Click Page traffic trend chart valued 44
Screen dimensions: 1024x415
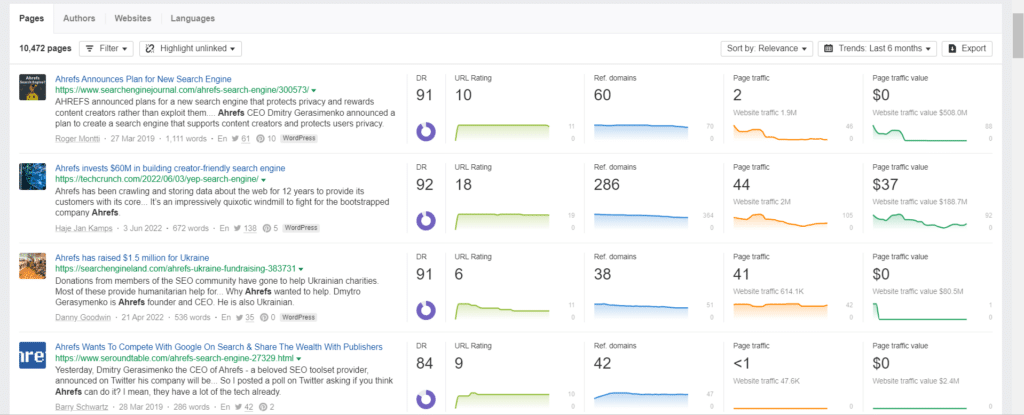pos(780,222)
